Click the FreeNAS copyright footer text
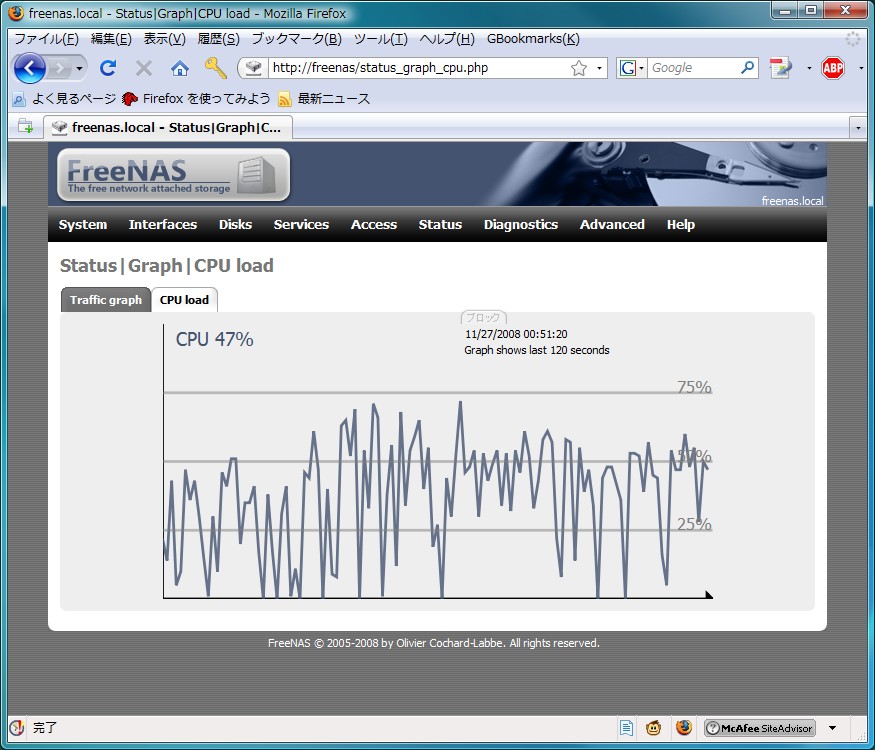Viewport: 875px width, 750px height. tap(434, 643)
